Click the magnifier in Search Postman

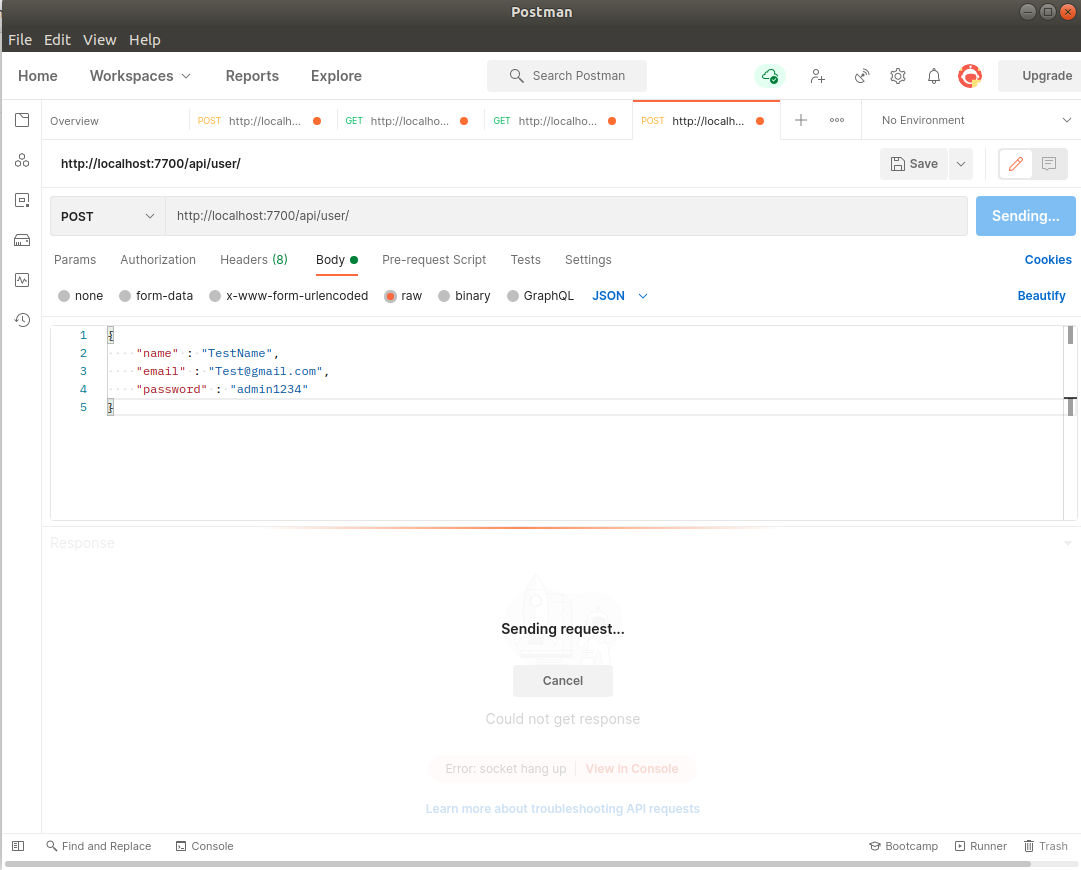click(516, 76)
